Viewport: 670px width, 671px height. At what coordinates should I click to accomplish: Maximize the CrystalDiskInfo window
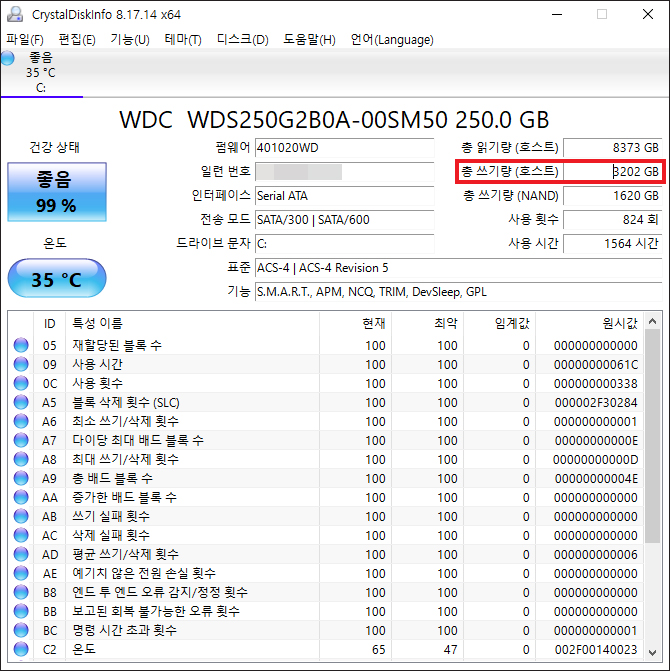(x=602, y=14)
